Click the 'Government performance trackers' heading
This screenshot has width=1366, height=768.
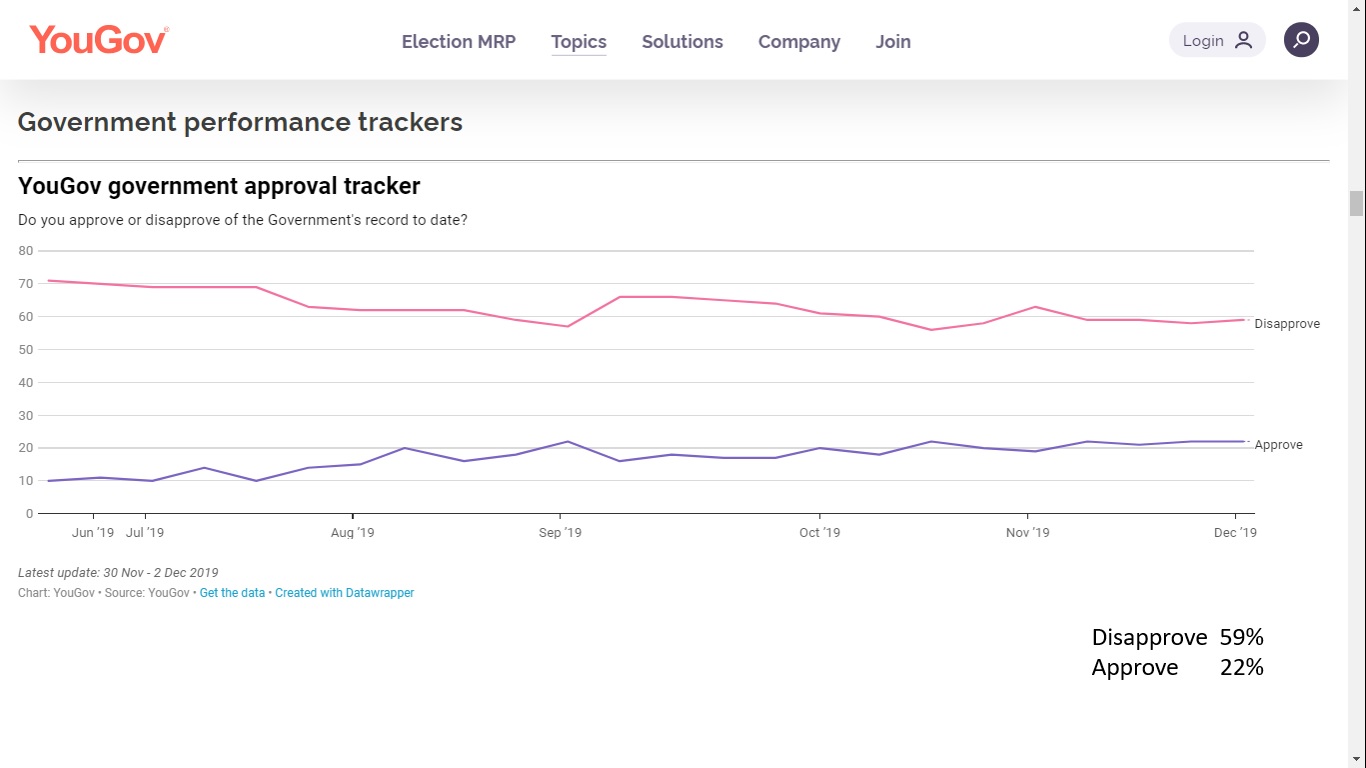click(x=240, y=122)
